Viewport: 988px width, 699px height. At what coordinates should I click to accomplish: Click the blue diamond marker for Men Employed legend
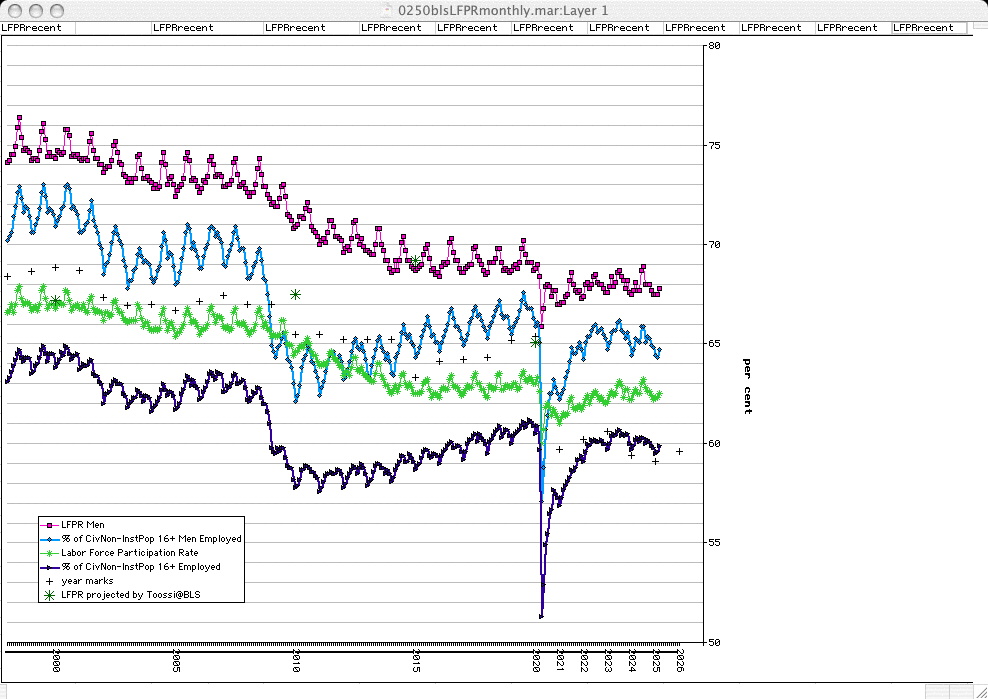click(49, 539)
